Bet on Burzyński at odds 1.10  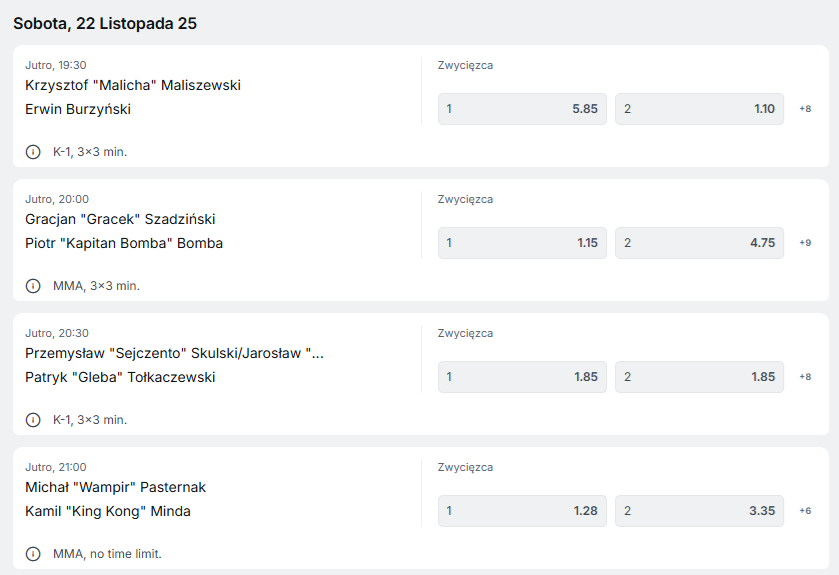pyautogui.click(x=699, y=109)
